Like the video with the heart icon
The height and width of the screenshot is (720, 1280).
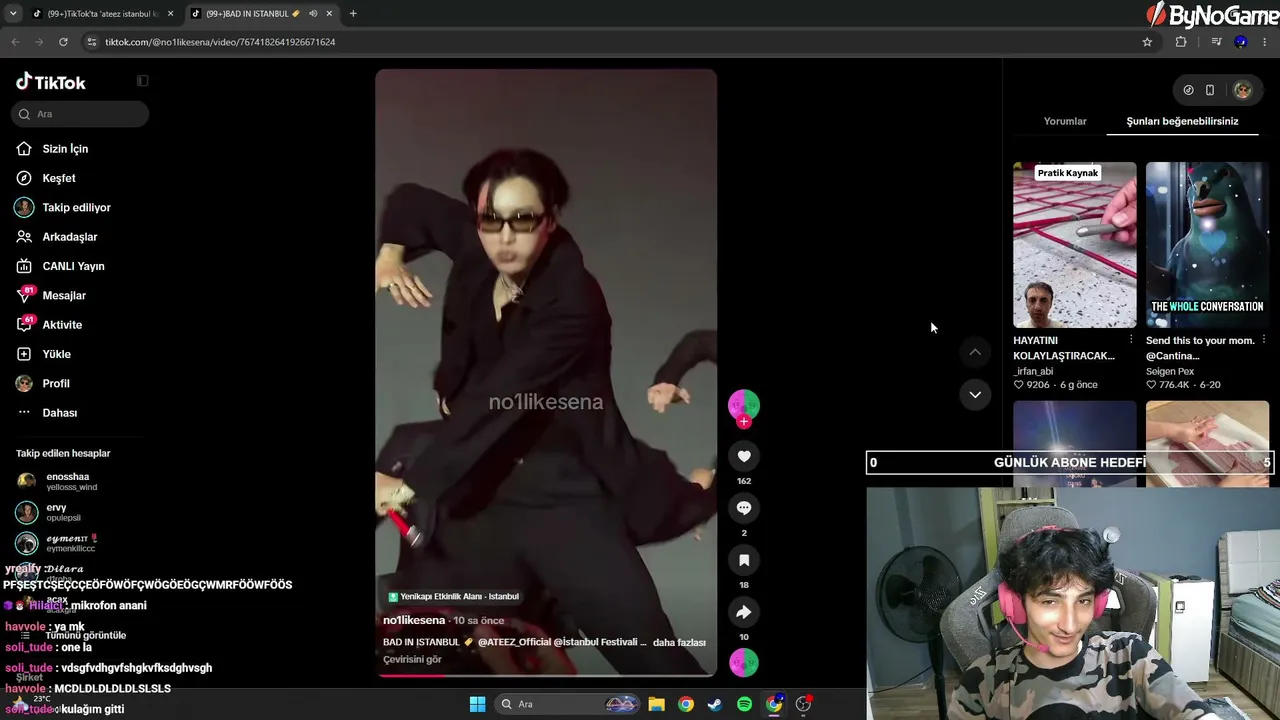click(744, 456)
